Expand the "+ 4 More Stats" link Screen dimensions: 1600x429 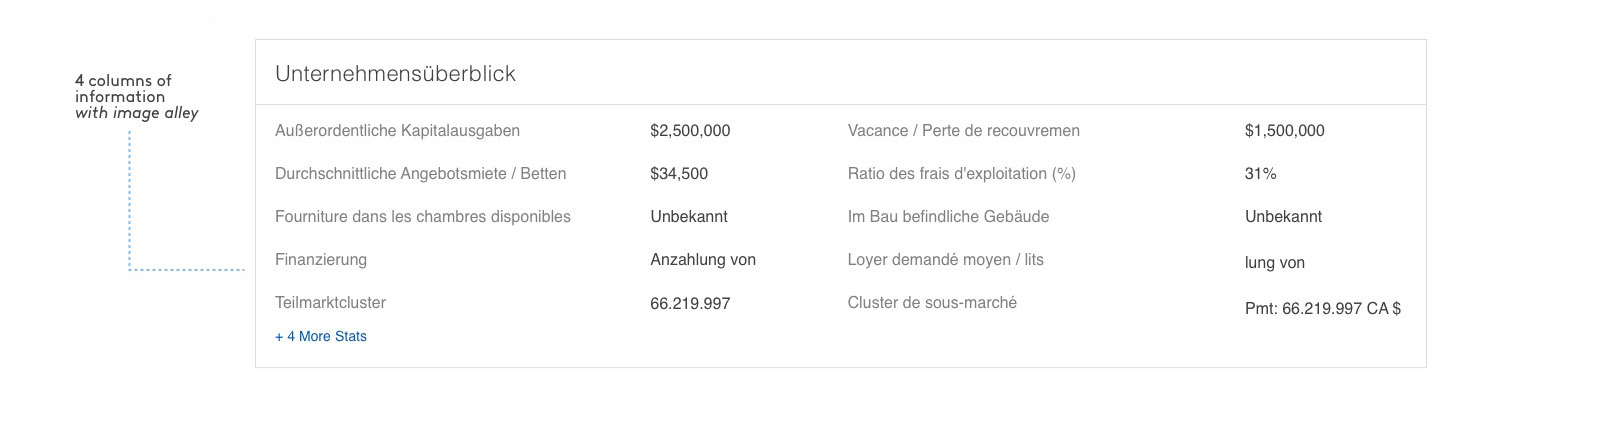tap(321, 337)
